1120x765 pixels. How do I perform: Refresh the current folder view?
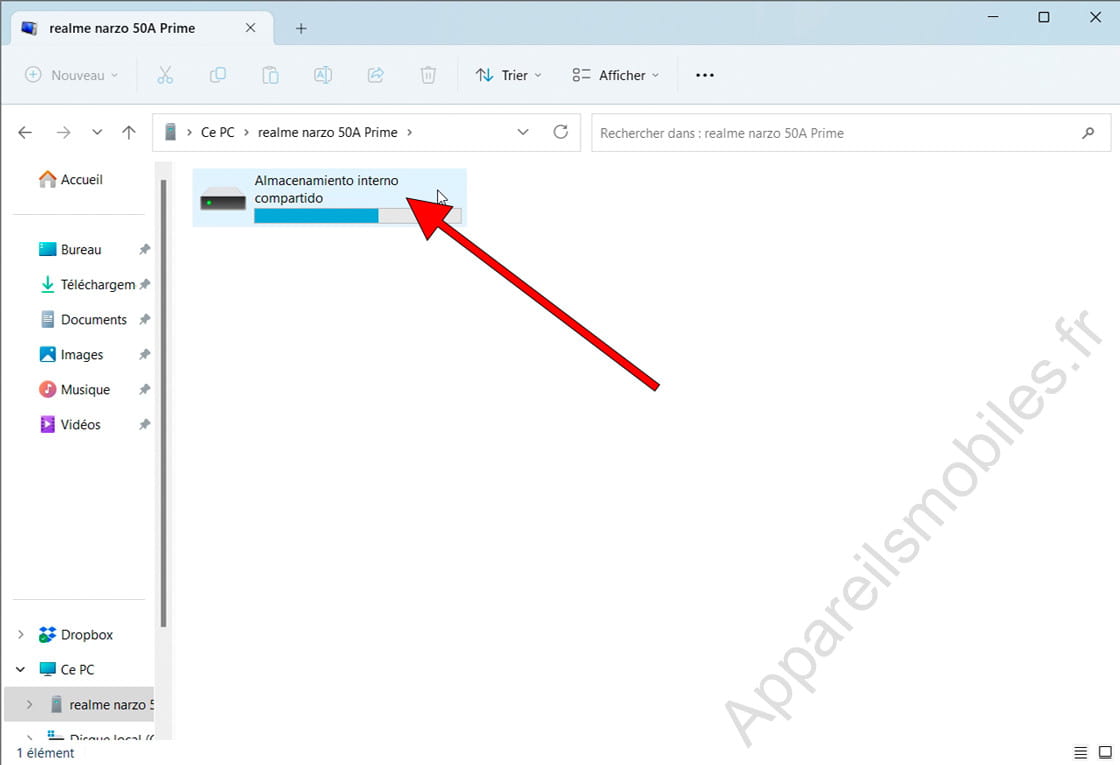[561, 132]
